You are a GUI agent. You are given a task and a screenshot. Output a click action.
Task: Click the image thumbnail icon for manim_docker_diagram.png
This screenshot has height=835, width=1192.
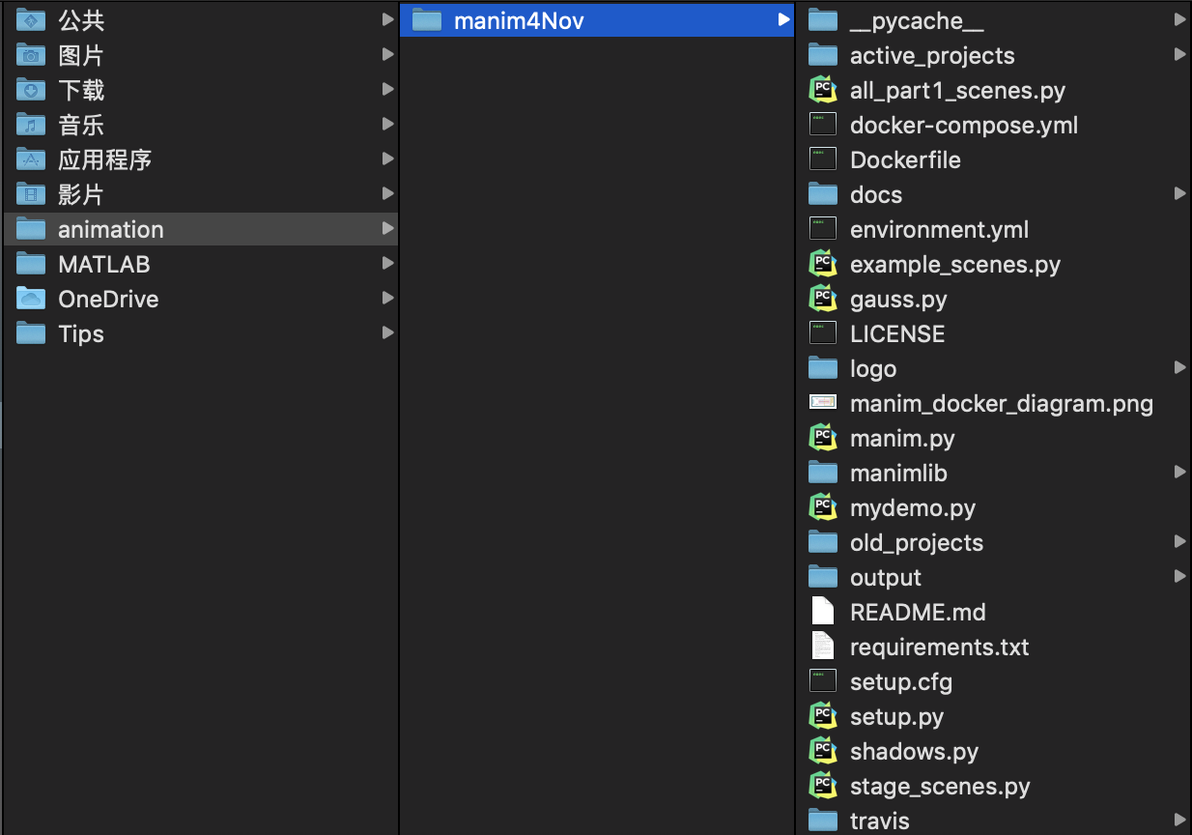click(x=822, y=403)
